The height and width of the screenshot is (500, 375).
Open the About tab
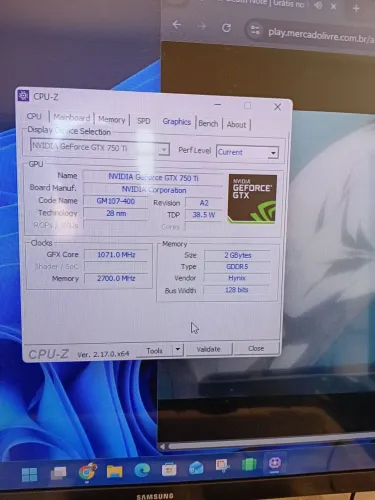236,124
